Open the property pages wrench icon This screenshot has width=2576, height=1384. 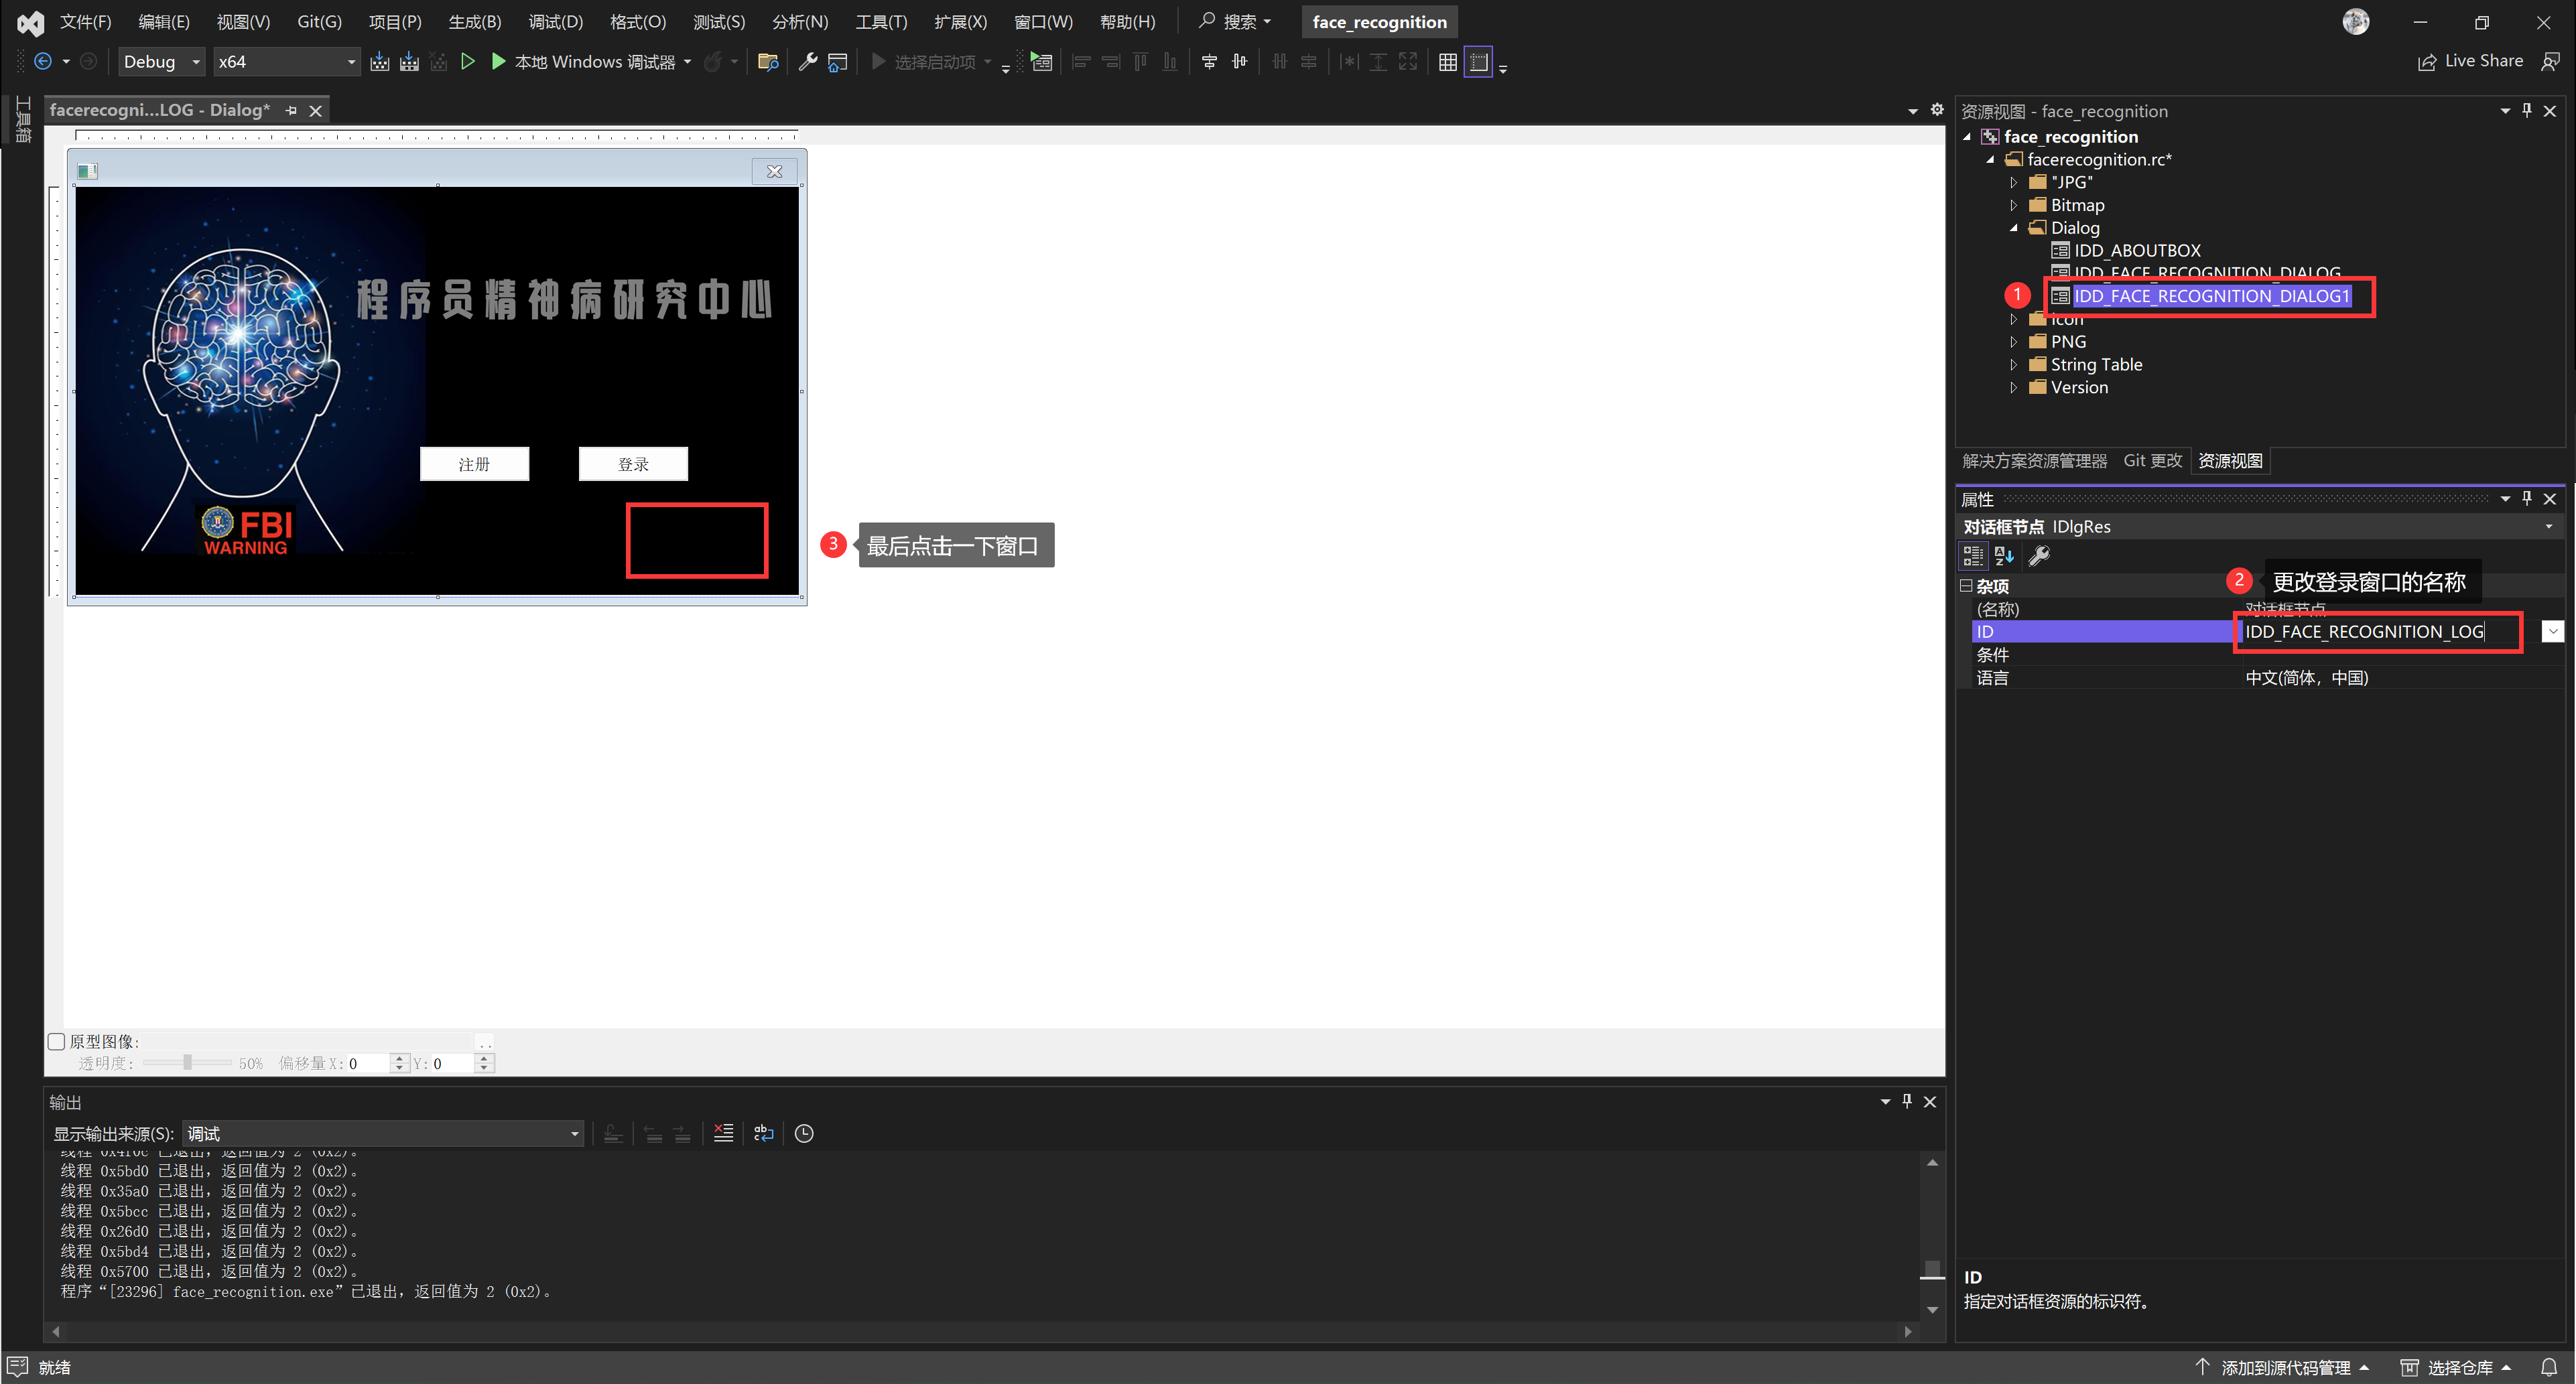(x=2038, y=556)
